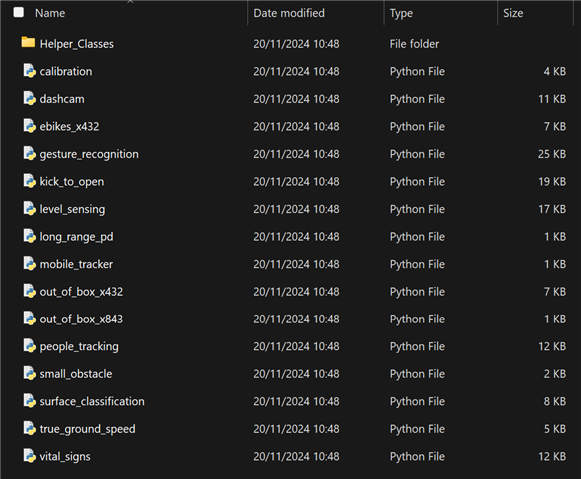The image size is (581, 479).
Task: Click the Helper_Classes folder name
Action: pyautogui.click(x=77, y=44)
